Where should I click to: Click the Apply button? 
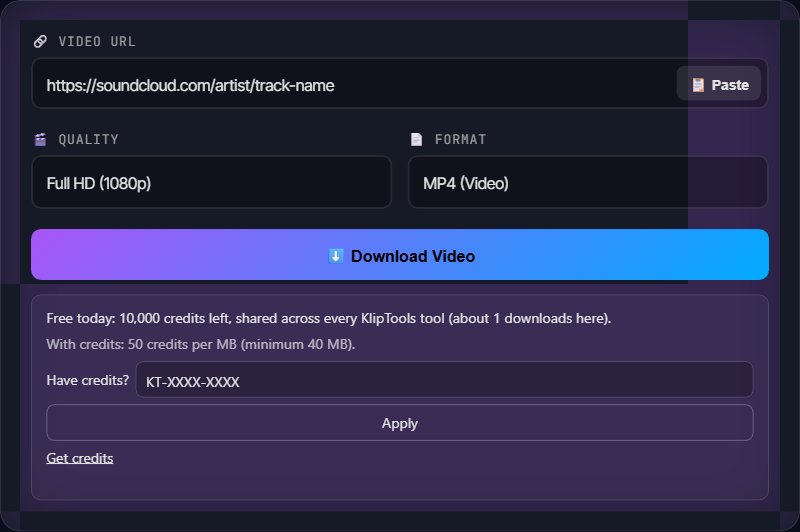pos(399,423)
